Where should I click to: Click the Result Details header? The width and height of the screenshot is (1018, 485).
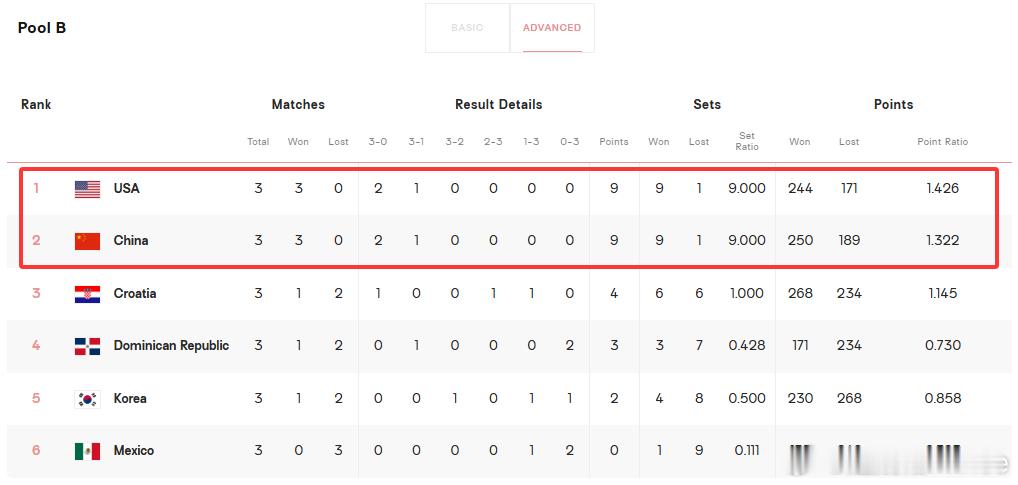tap(499, 105)
